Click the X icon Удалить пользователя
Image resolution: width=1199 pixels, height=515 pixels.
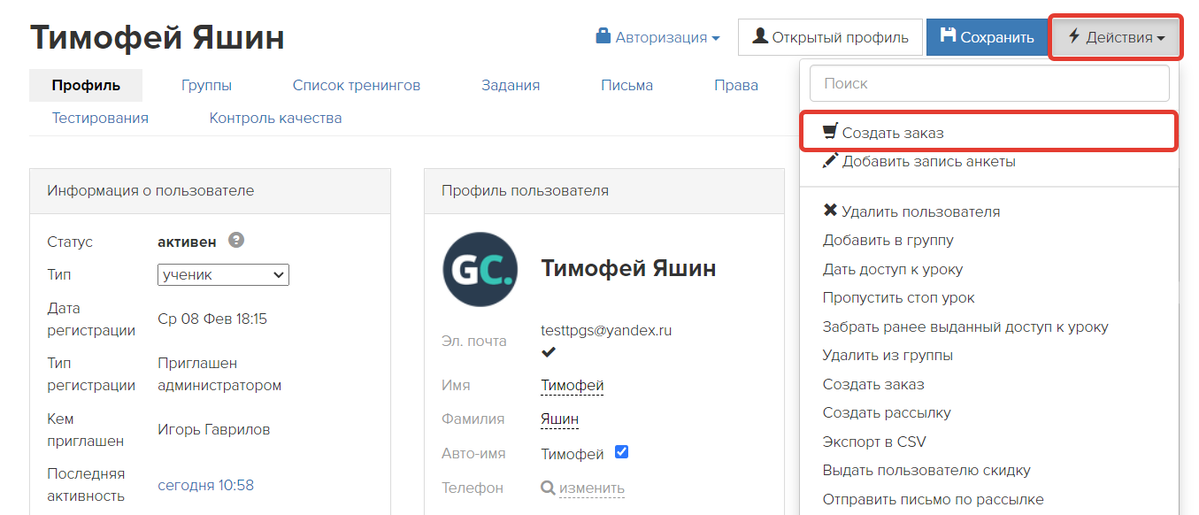point(830,211)
